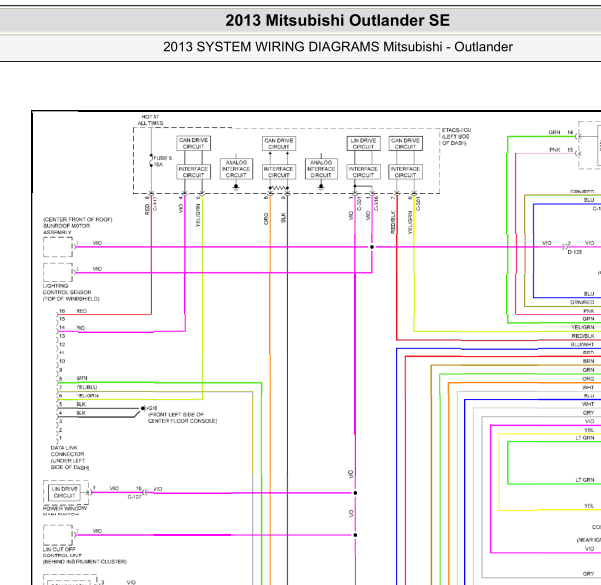Click the C-317 connector label
The image size is (601, 585).
[155, 203]
